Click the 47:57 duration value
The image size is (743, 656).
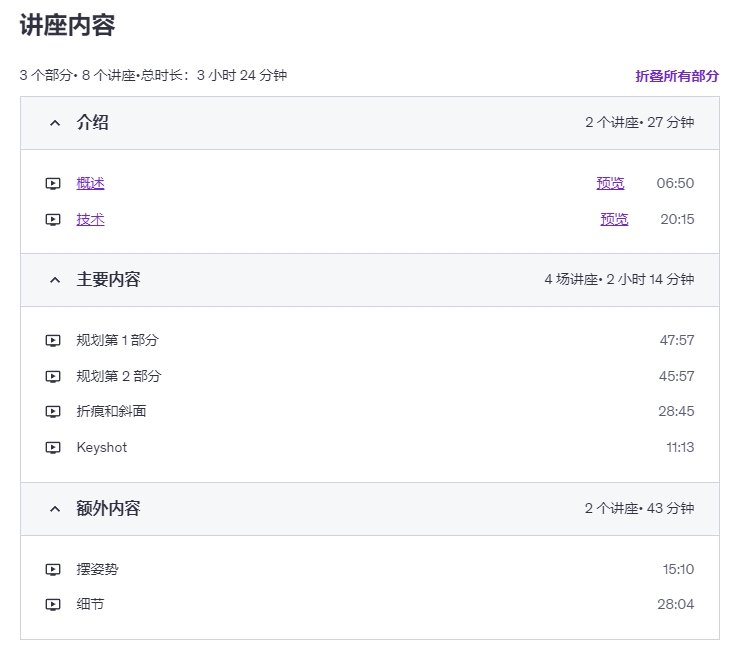tap(677, 340)
